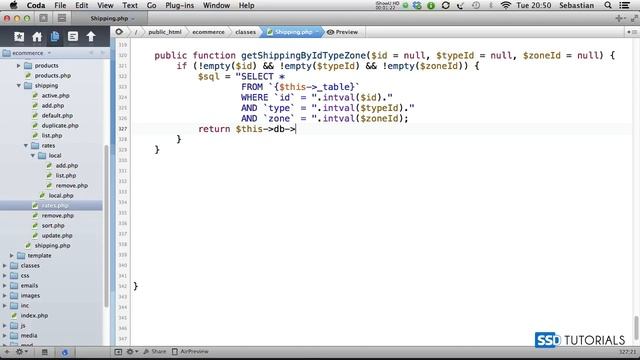
Task: Click the sync circular arrows menu bar icon
Action: click(445, 5)
